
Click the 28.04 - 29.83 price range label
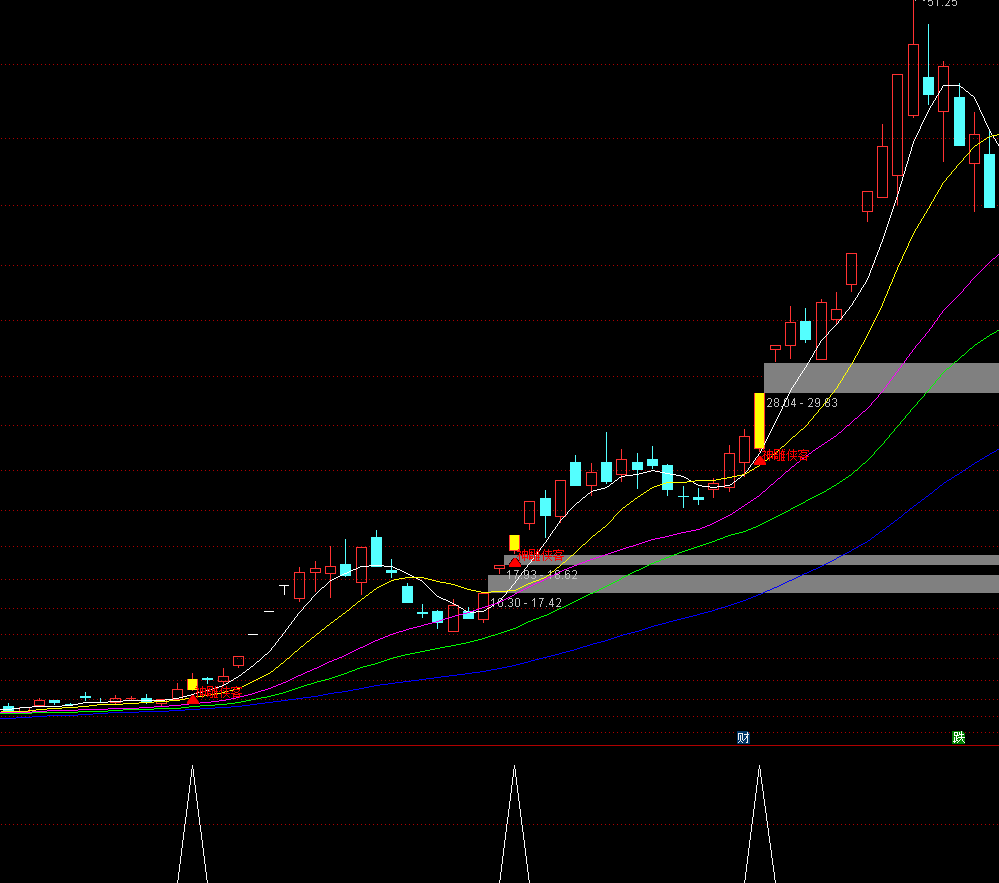click(802, 403)
